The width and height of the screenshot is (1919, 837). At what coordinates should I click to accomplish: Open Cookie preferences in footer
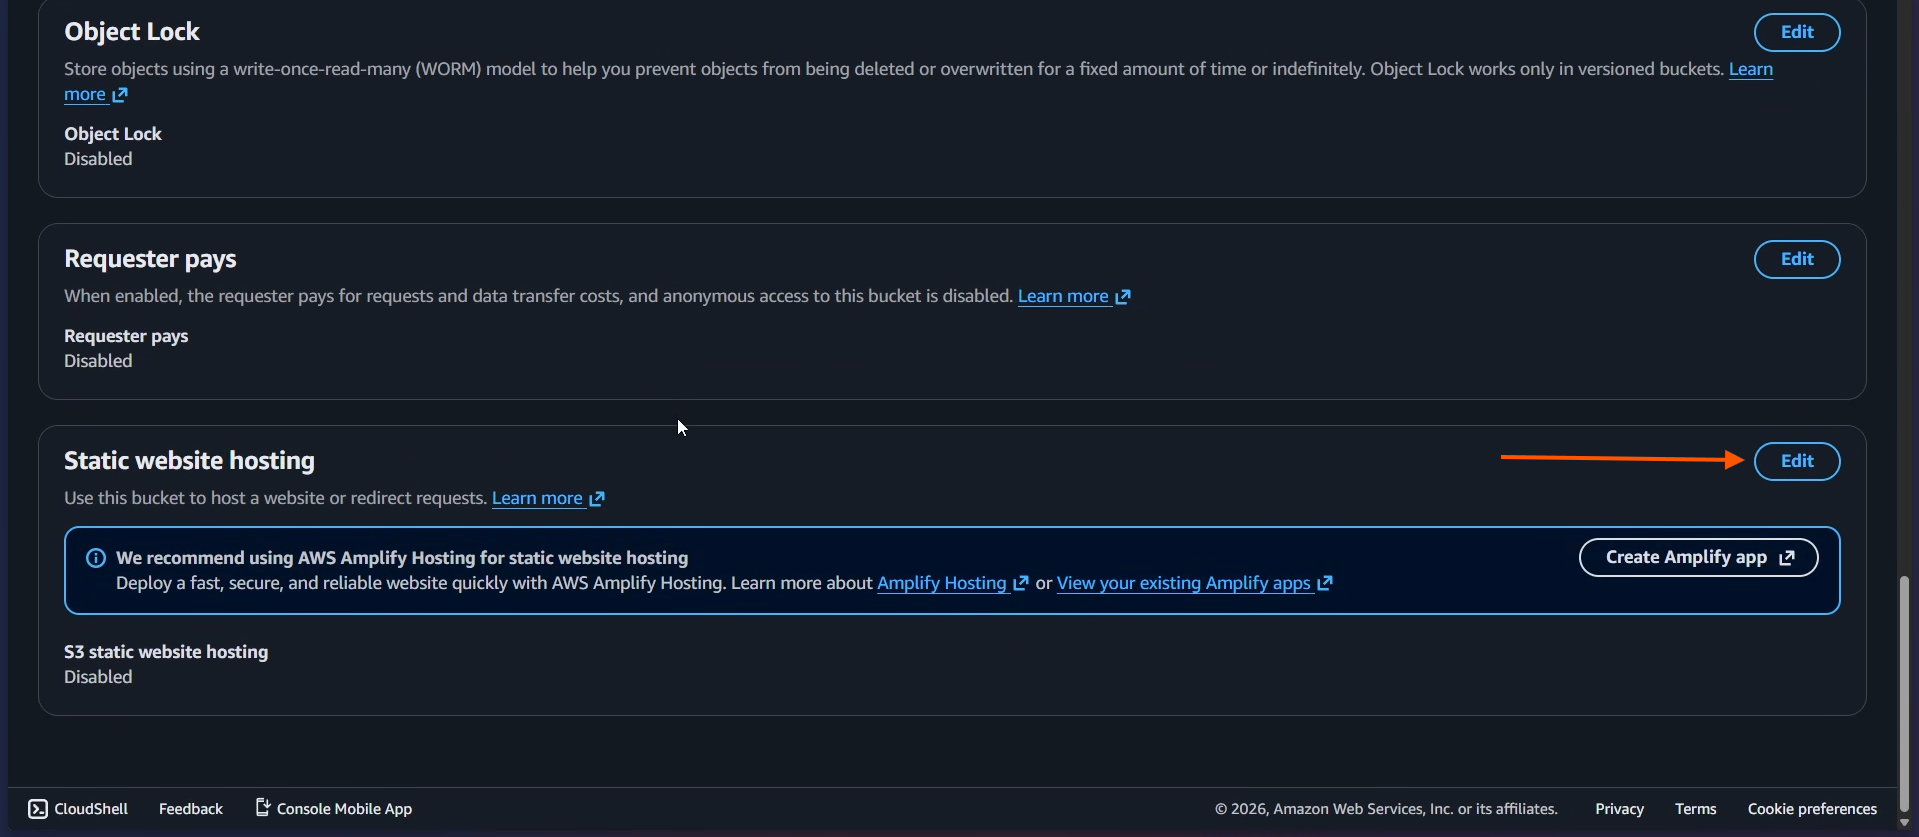click(1811, 809)
